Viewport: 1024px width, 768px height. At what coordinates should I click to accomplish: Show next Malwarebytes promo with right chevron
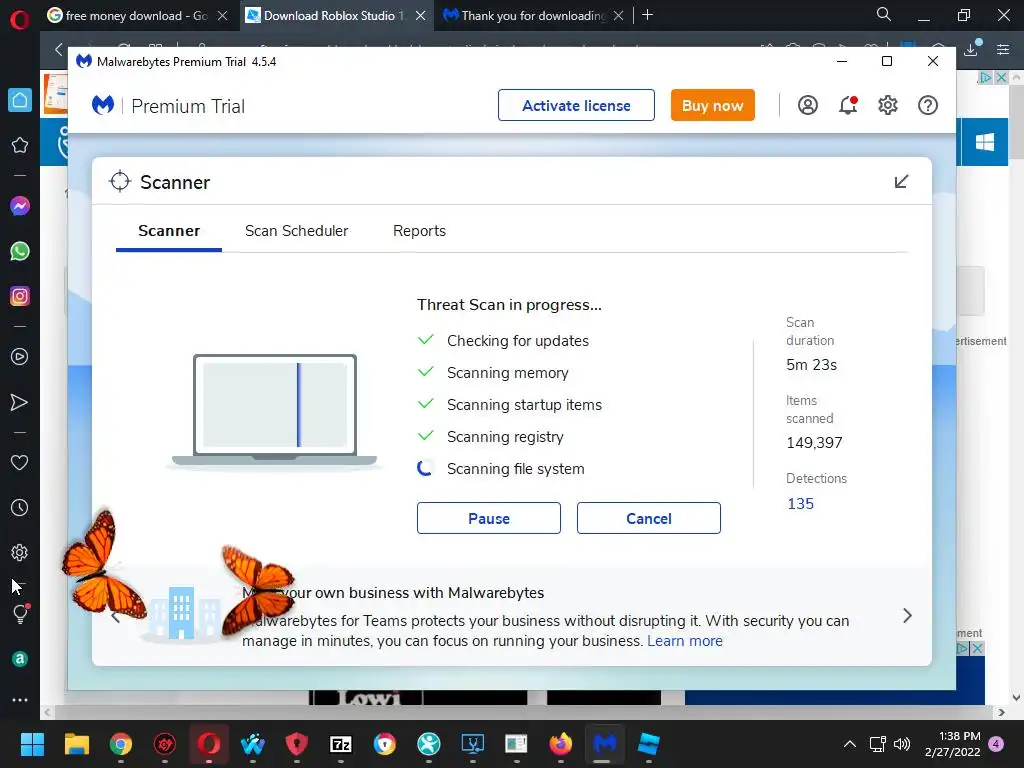pyautogui.click(x=907, y=615)
